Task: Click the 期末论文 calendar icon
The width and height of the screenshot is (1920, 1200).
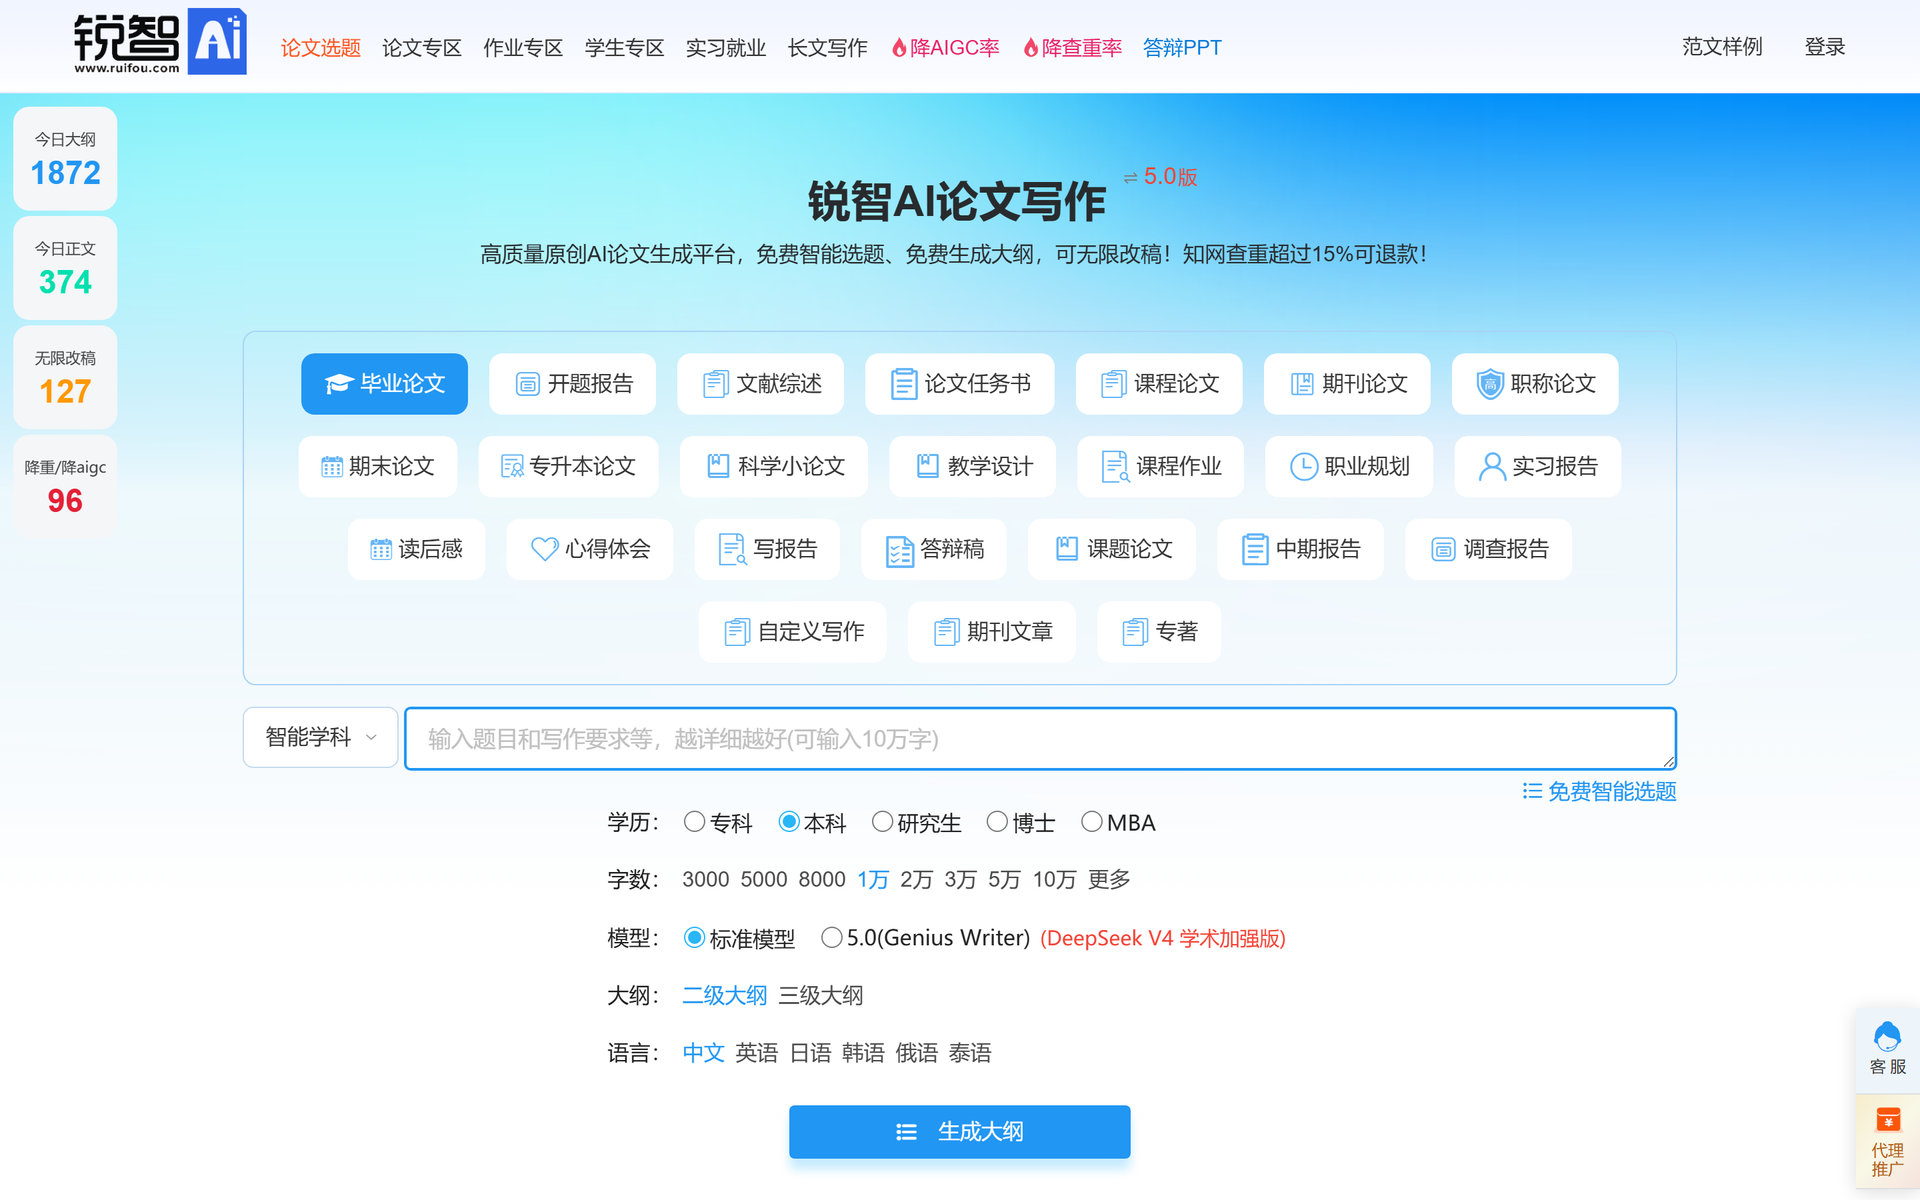Action: [x=331, y=467]
